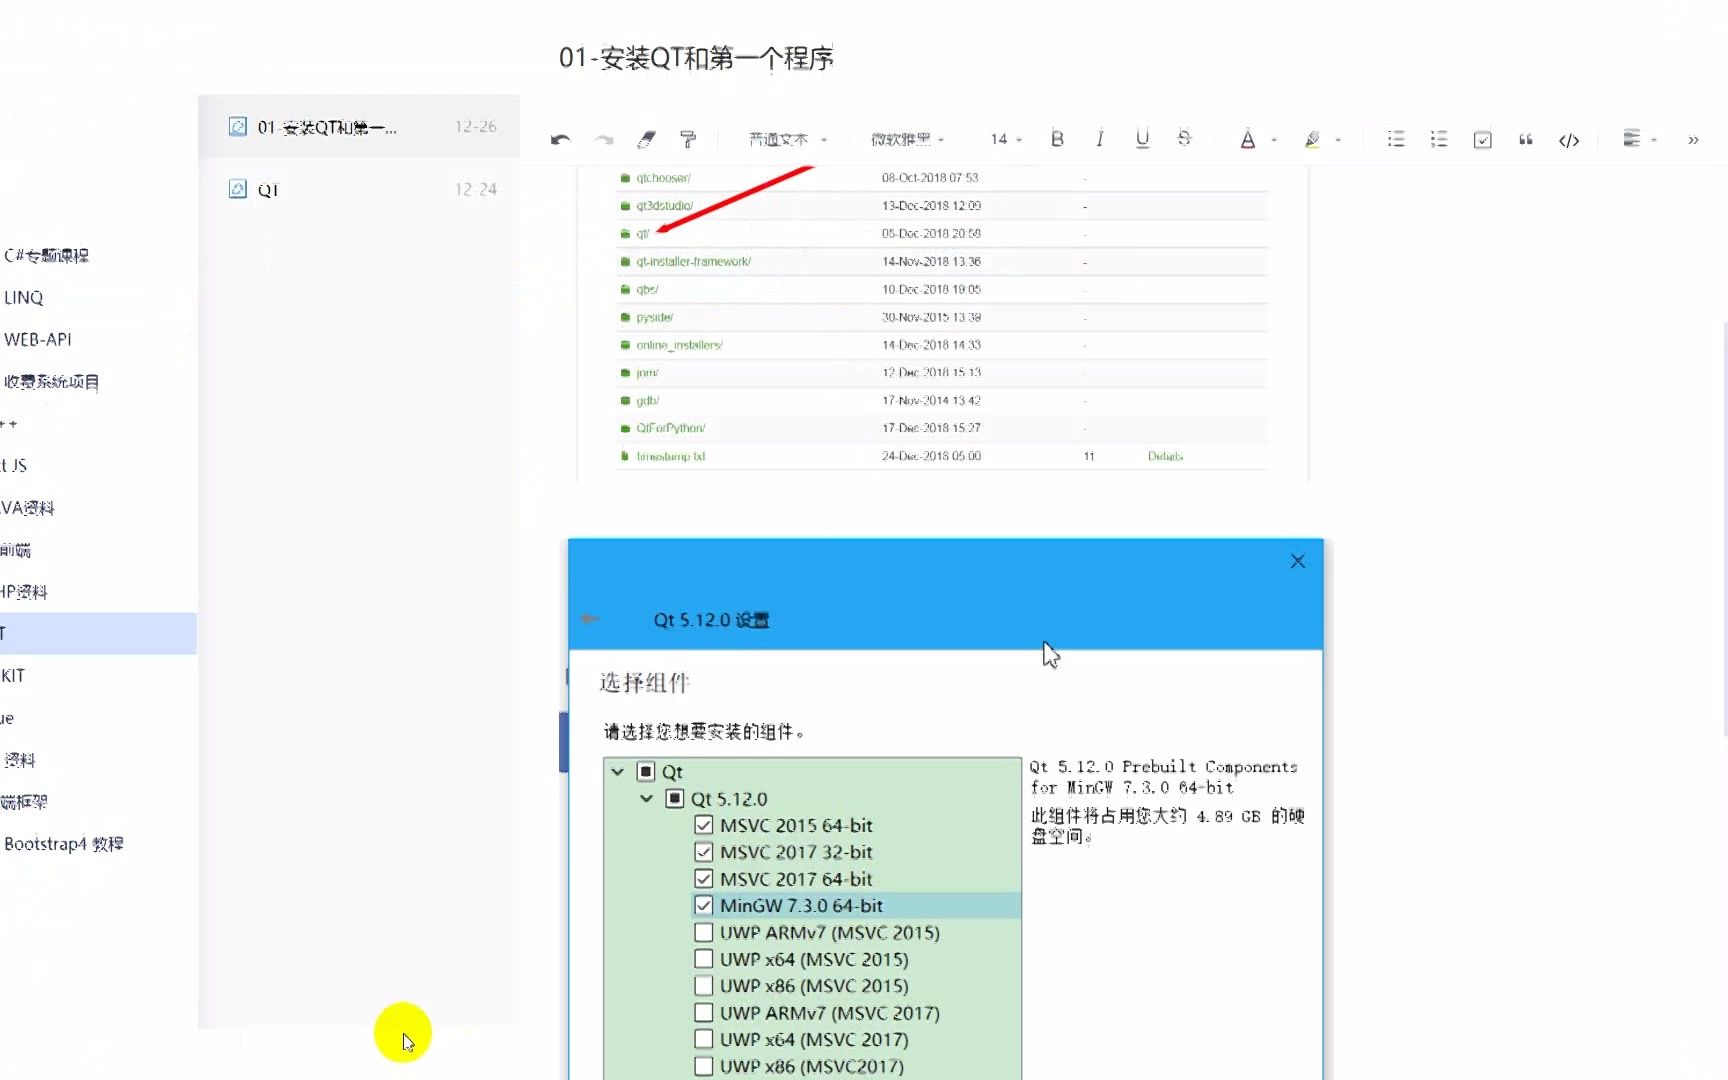Image resolution: width=1728 pixels, height=1080 pixels.
Task: Toggle underline formatting
Action: tap(1142, 139)
